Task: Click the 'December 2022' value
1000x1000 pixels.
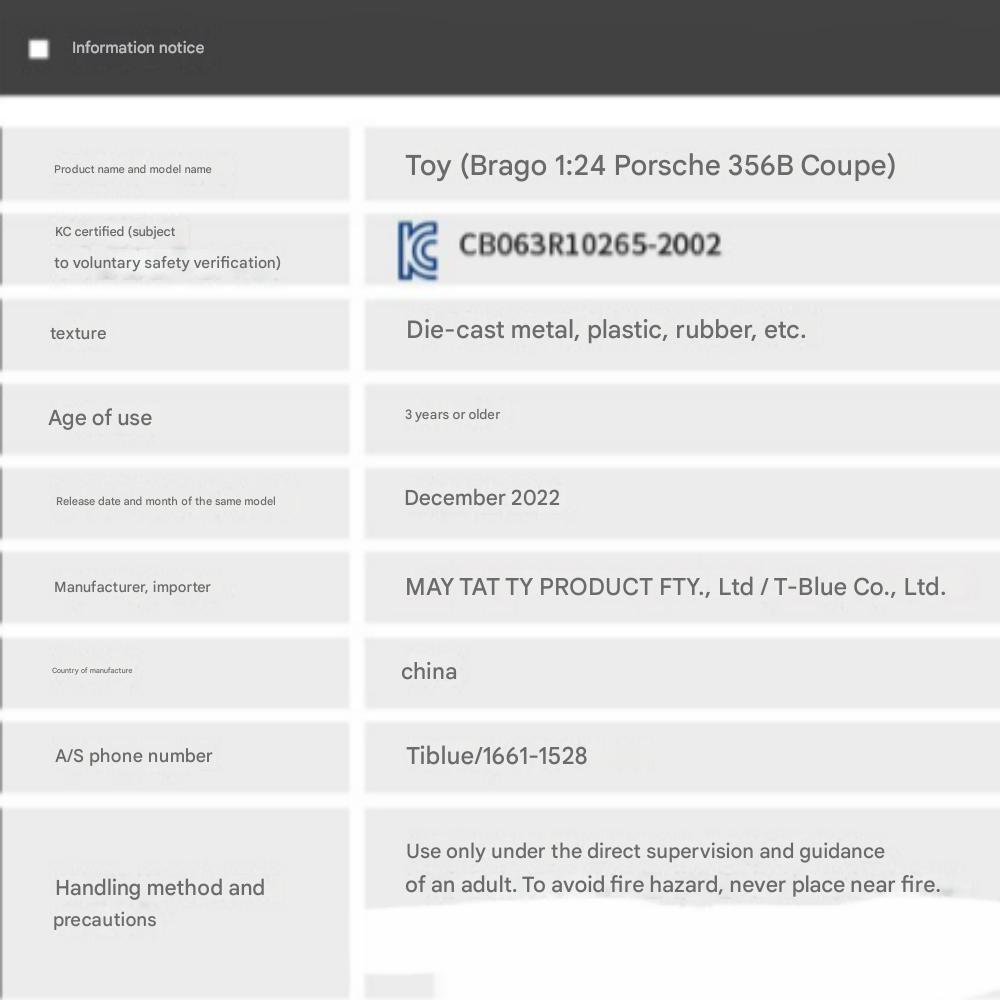Action: (x=482, y=497)
